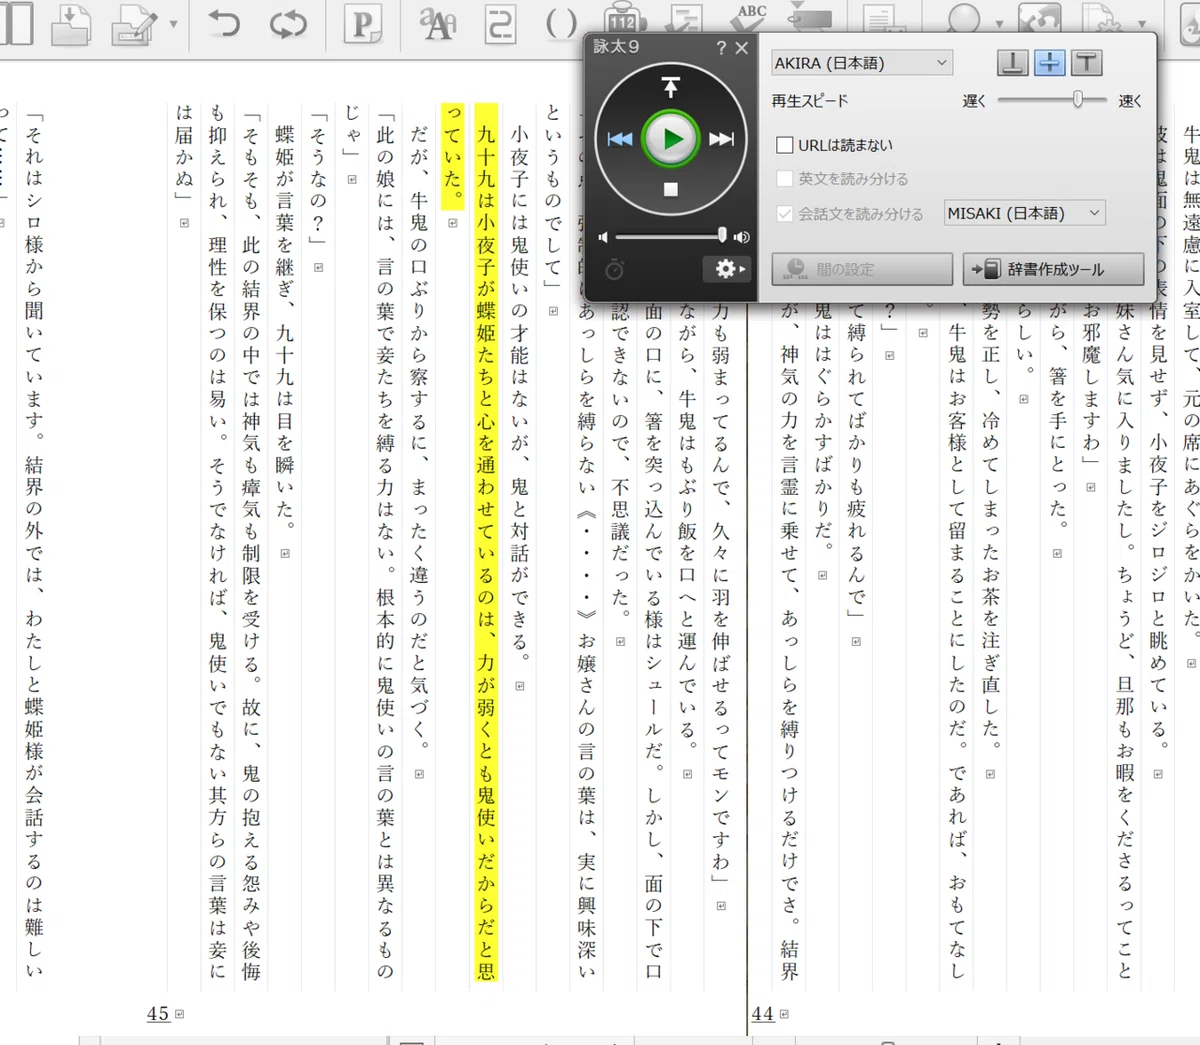This screenshot has height=1045, width=1200.
Task: Click the low-volume speaker icon
Action: (x=602, y=237)
